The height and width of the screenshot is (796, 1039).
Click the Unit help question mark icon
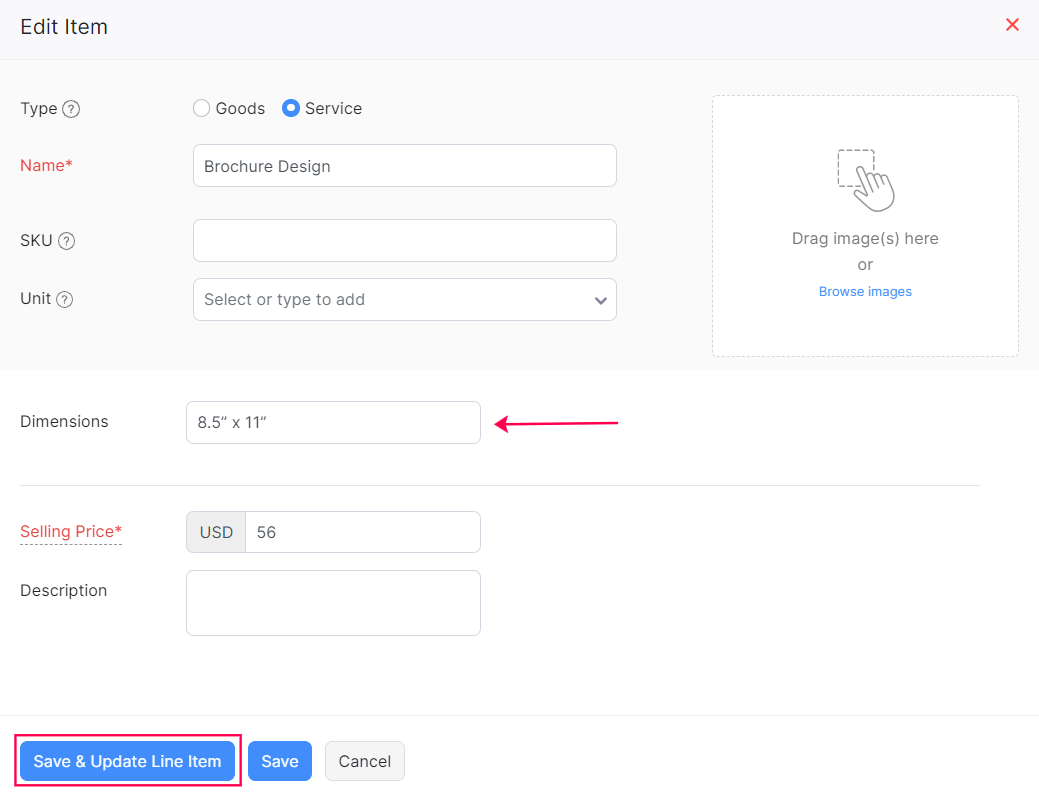click(x=63, y=299)
